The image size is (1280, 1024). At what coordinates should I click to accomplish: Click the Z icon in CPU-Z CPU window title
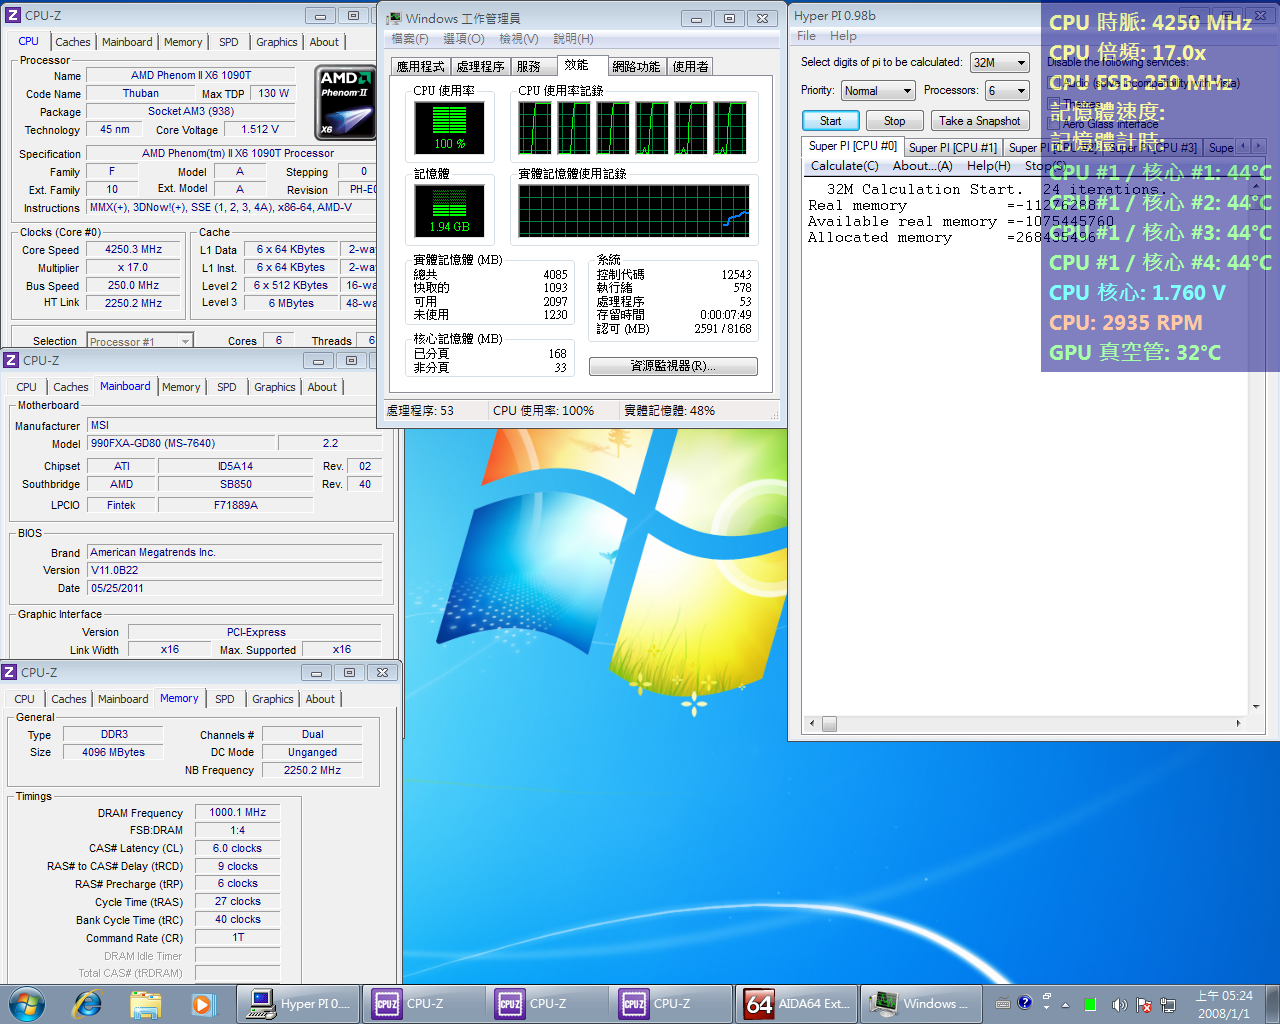click(x=13, y=16)
